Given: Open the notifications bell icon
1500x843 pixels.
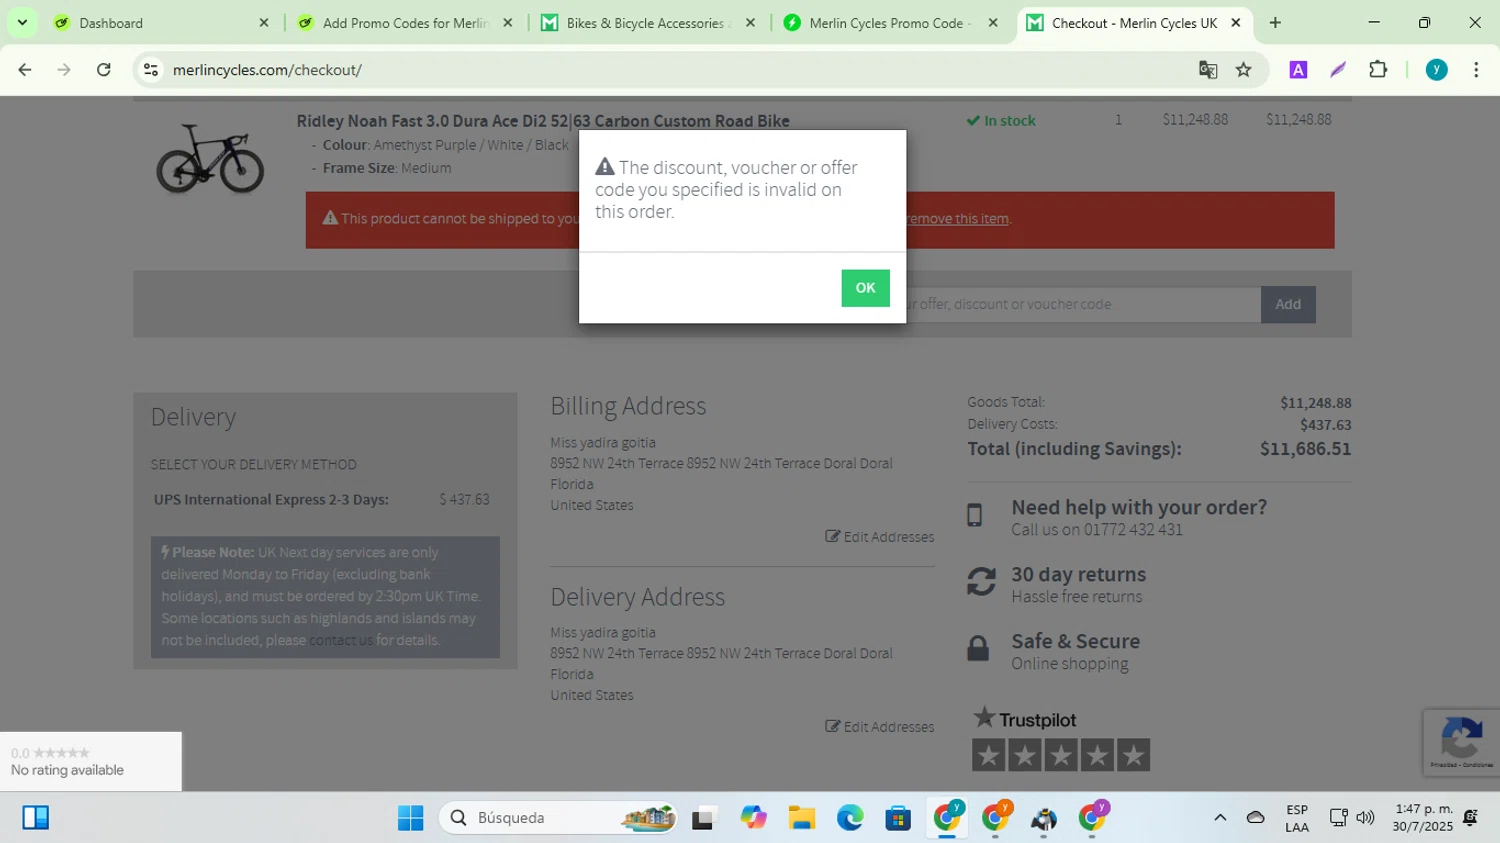Looking at the screenshot, I should 1470,818.
